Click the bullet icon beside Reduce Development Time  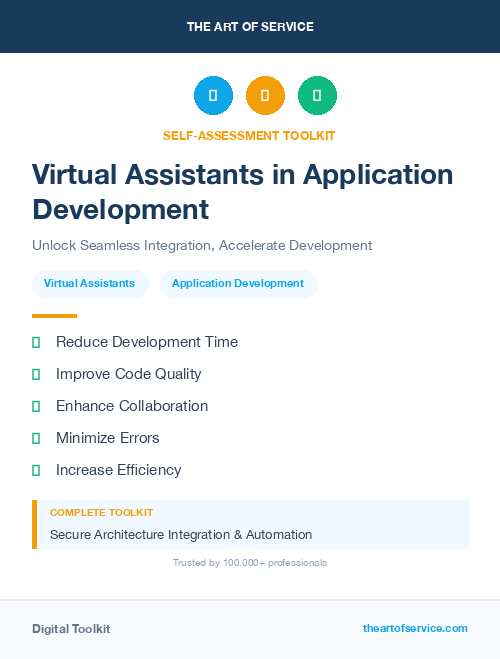(x=36, y=343)
